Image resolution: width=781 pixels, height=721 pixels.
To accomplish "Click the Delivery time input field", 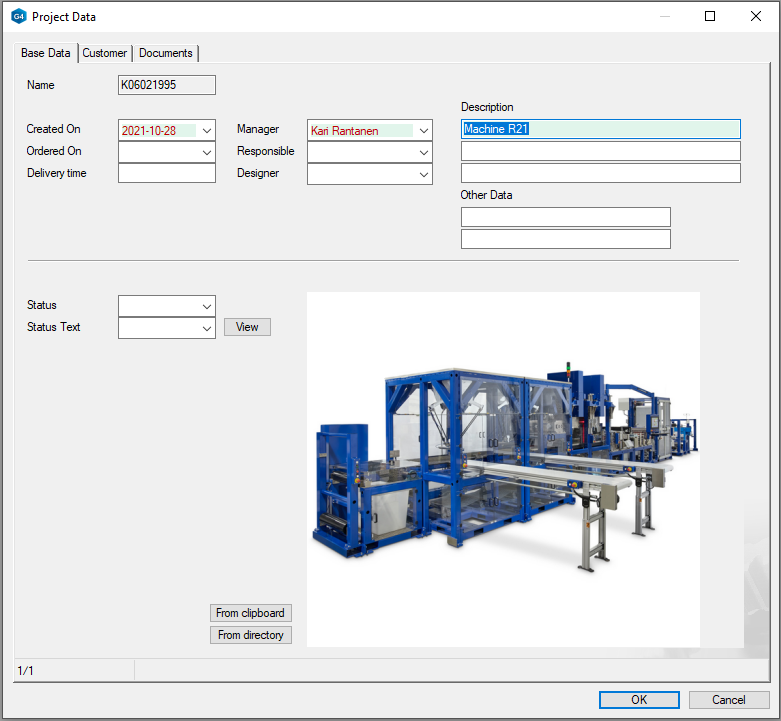I will pyautogui.click(x=167, y=174).
